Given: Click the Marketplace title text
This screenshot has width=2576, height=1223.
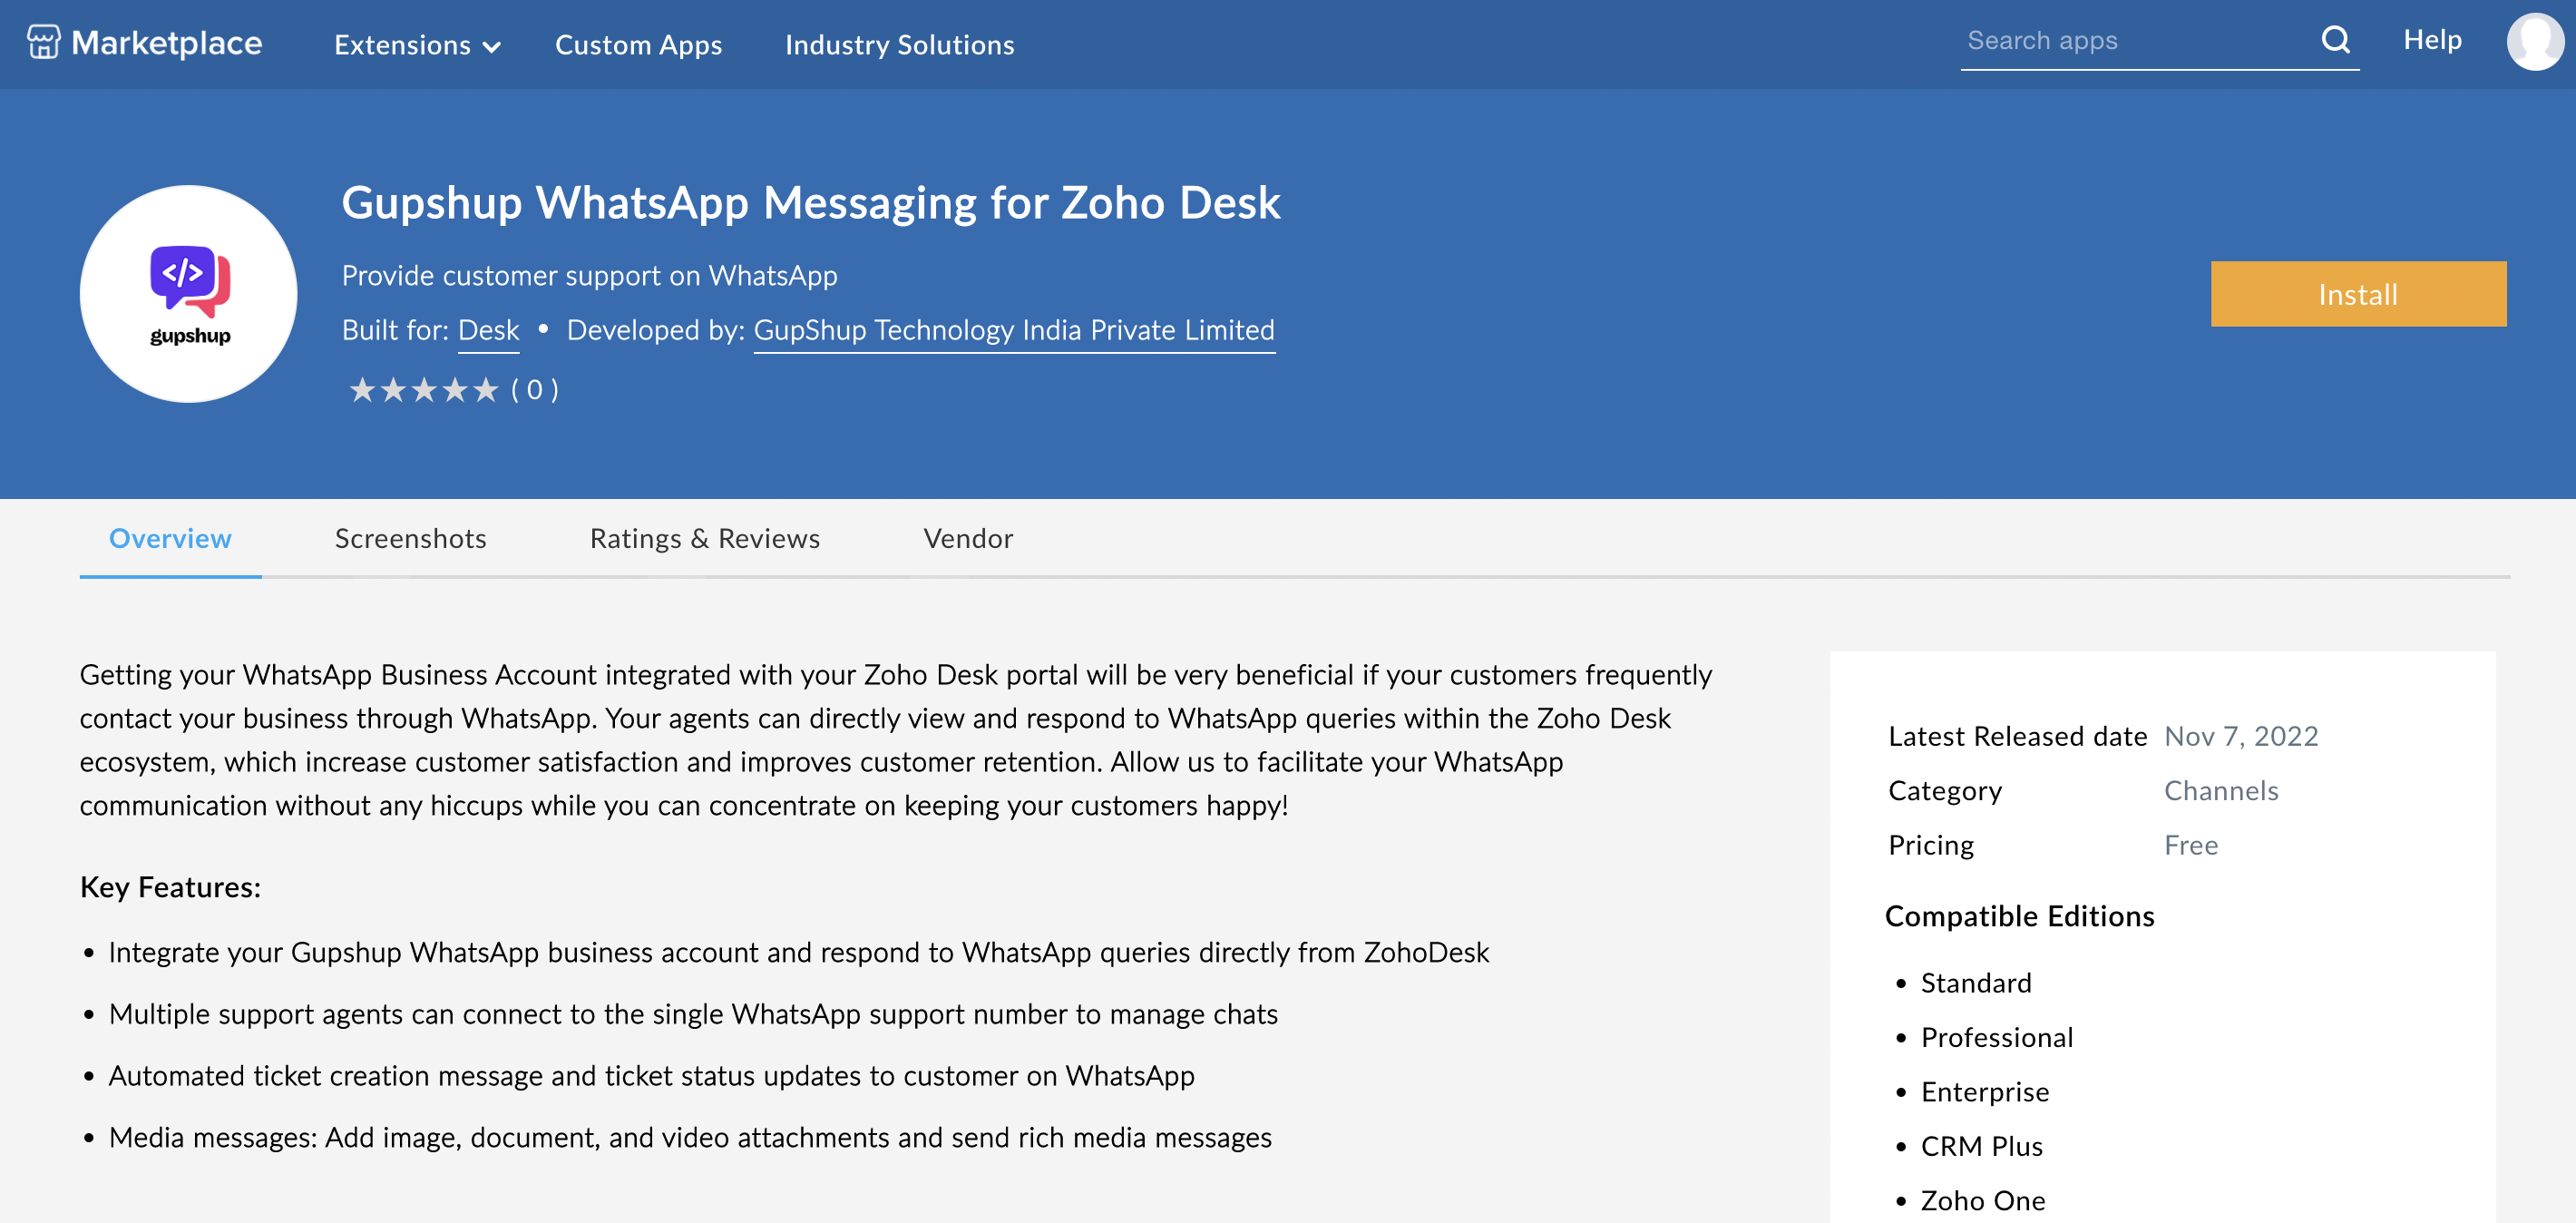Looking at the screenshot, I should pos(167,43).
